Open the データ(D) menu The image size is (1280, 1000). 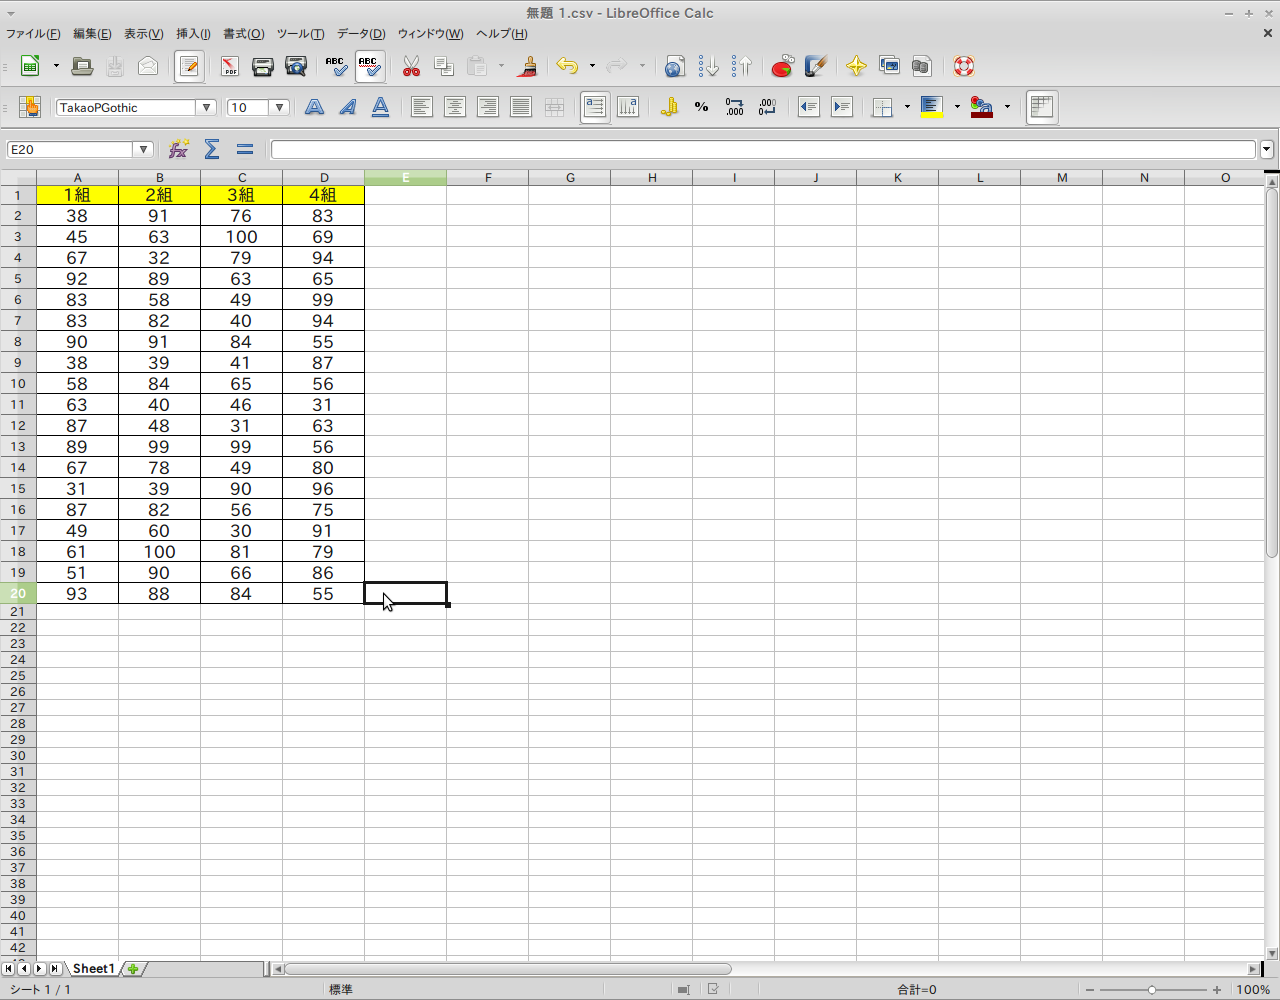point(361,34)
